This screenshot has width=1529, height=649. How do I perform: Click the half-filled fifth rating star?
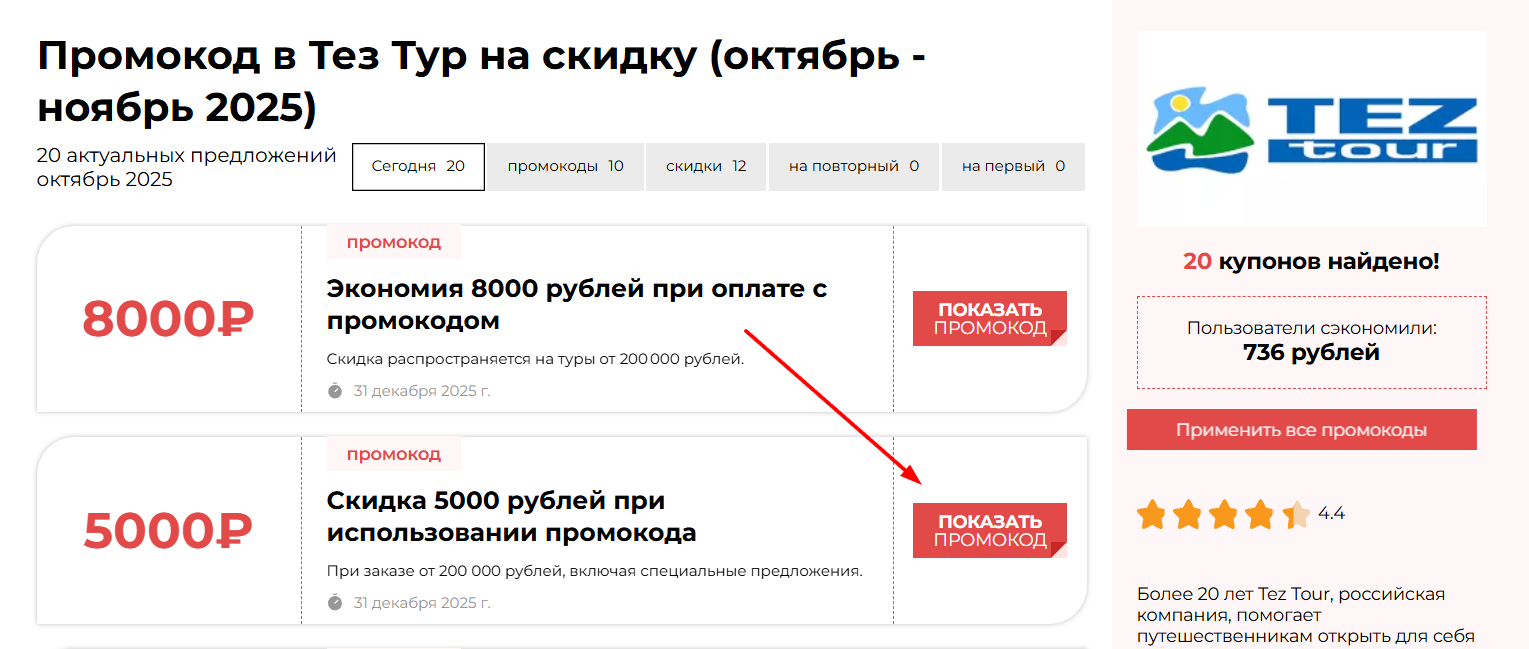(x=1295, y=515)
